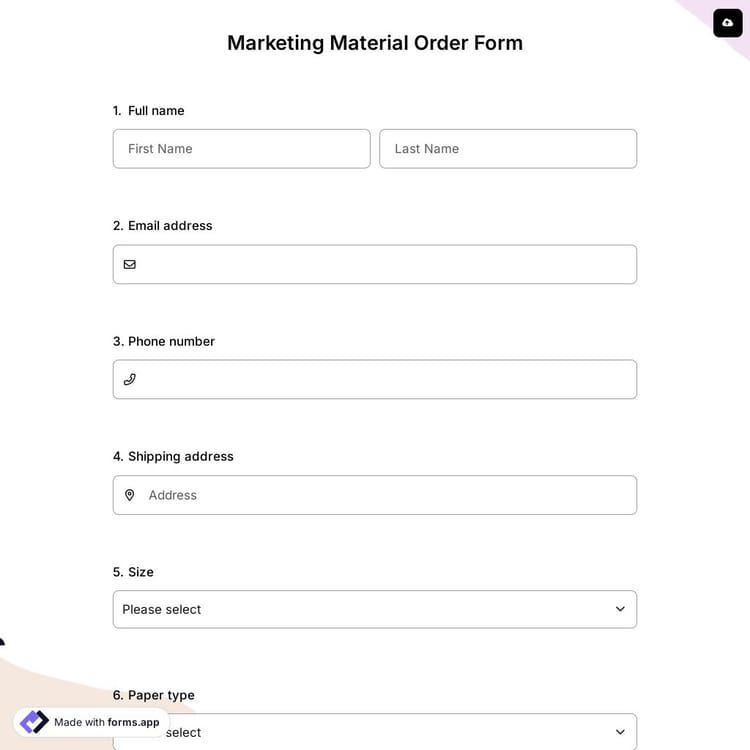Click the 'Full name' question label
Image resolution: width=750 pixels, height=750 pixels.
point(156,111)
